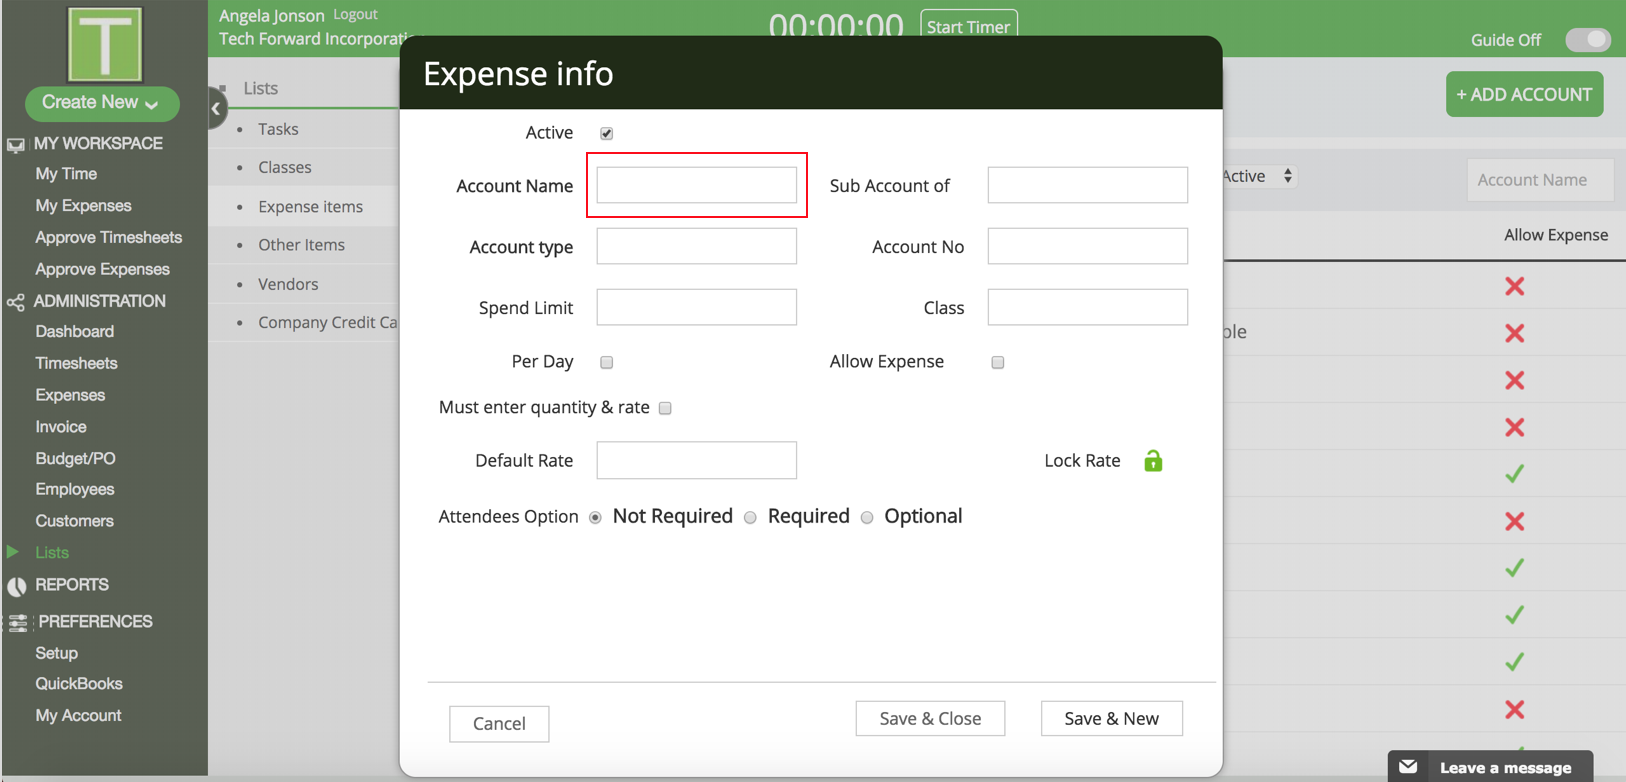Uncheck the Active checkbox
The width and height of the screenshot is (1626, 782).
607,133
